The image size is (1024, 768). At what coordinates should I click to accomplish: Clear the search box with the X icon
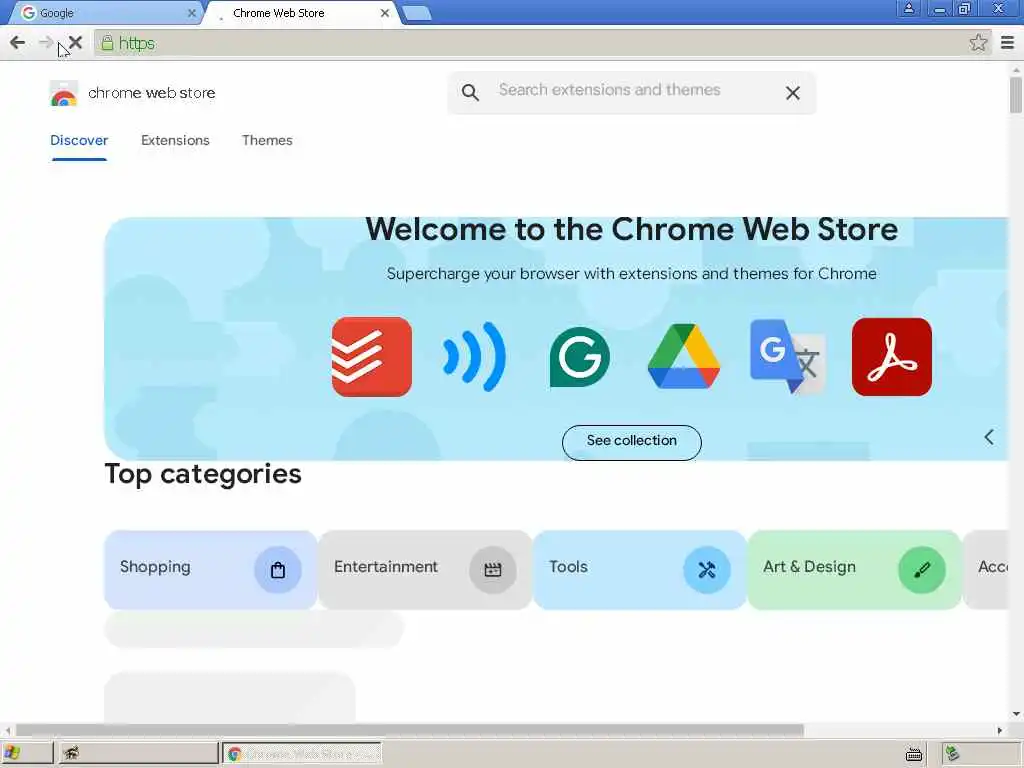coord(793,93)
